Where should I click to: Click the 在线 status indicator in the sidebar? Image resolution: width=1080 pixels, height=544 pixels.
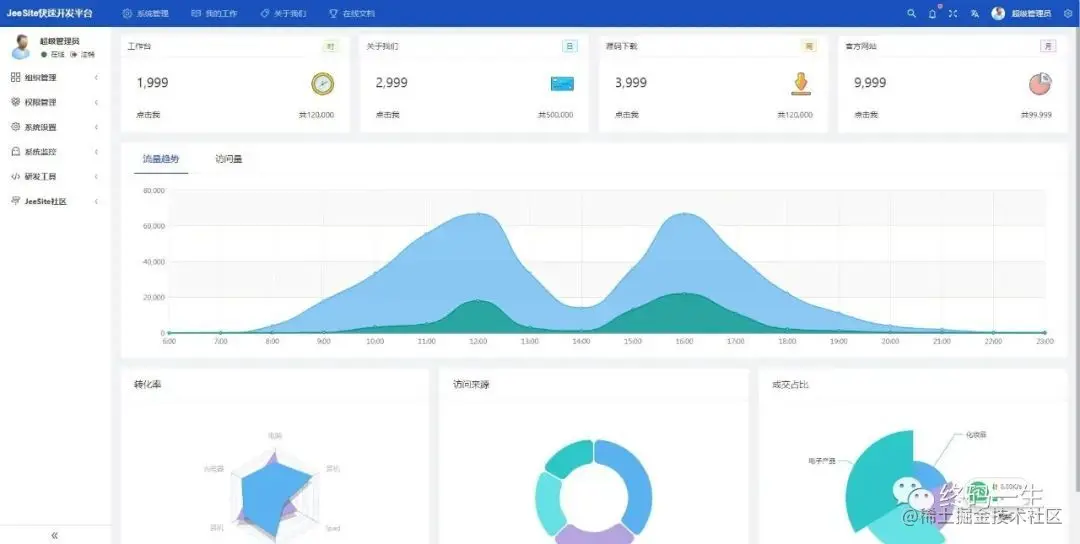[x=53, y=54]
